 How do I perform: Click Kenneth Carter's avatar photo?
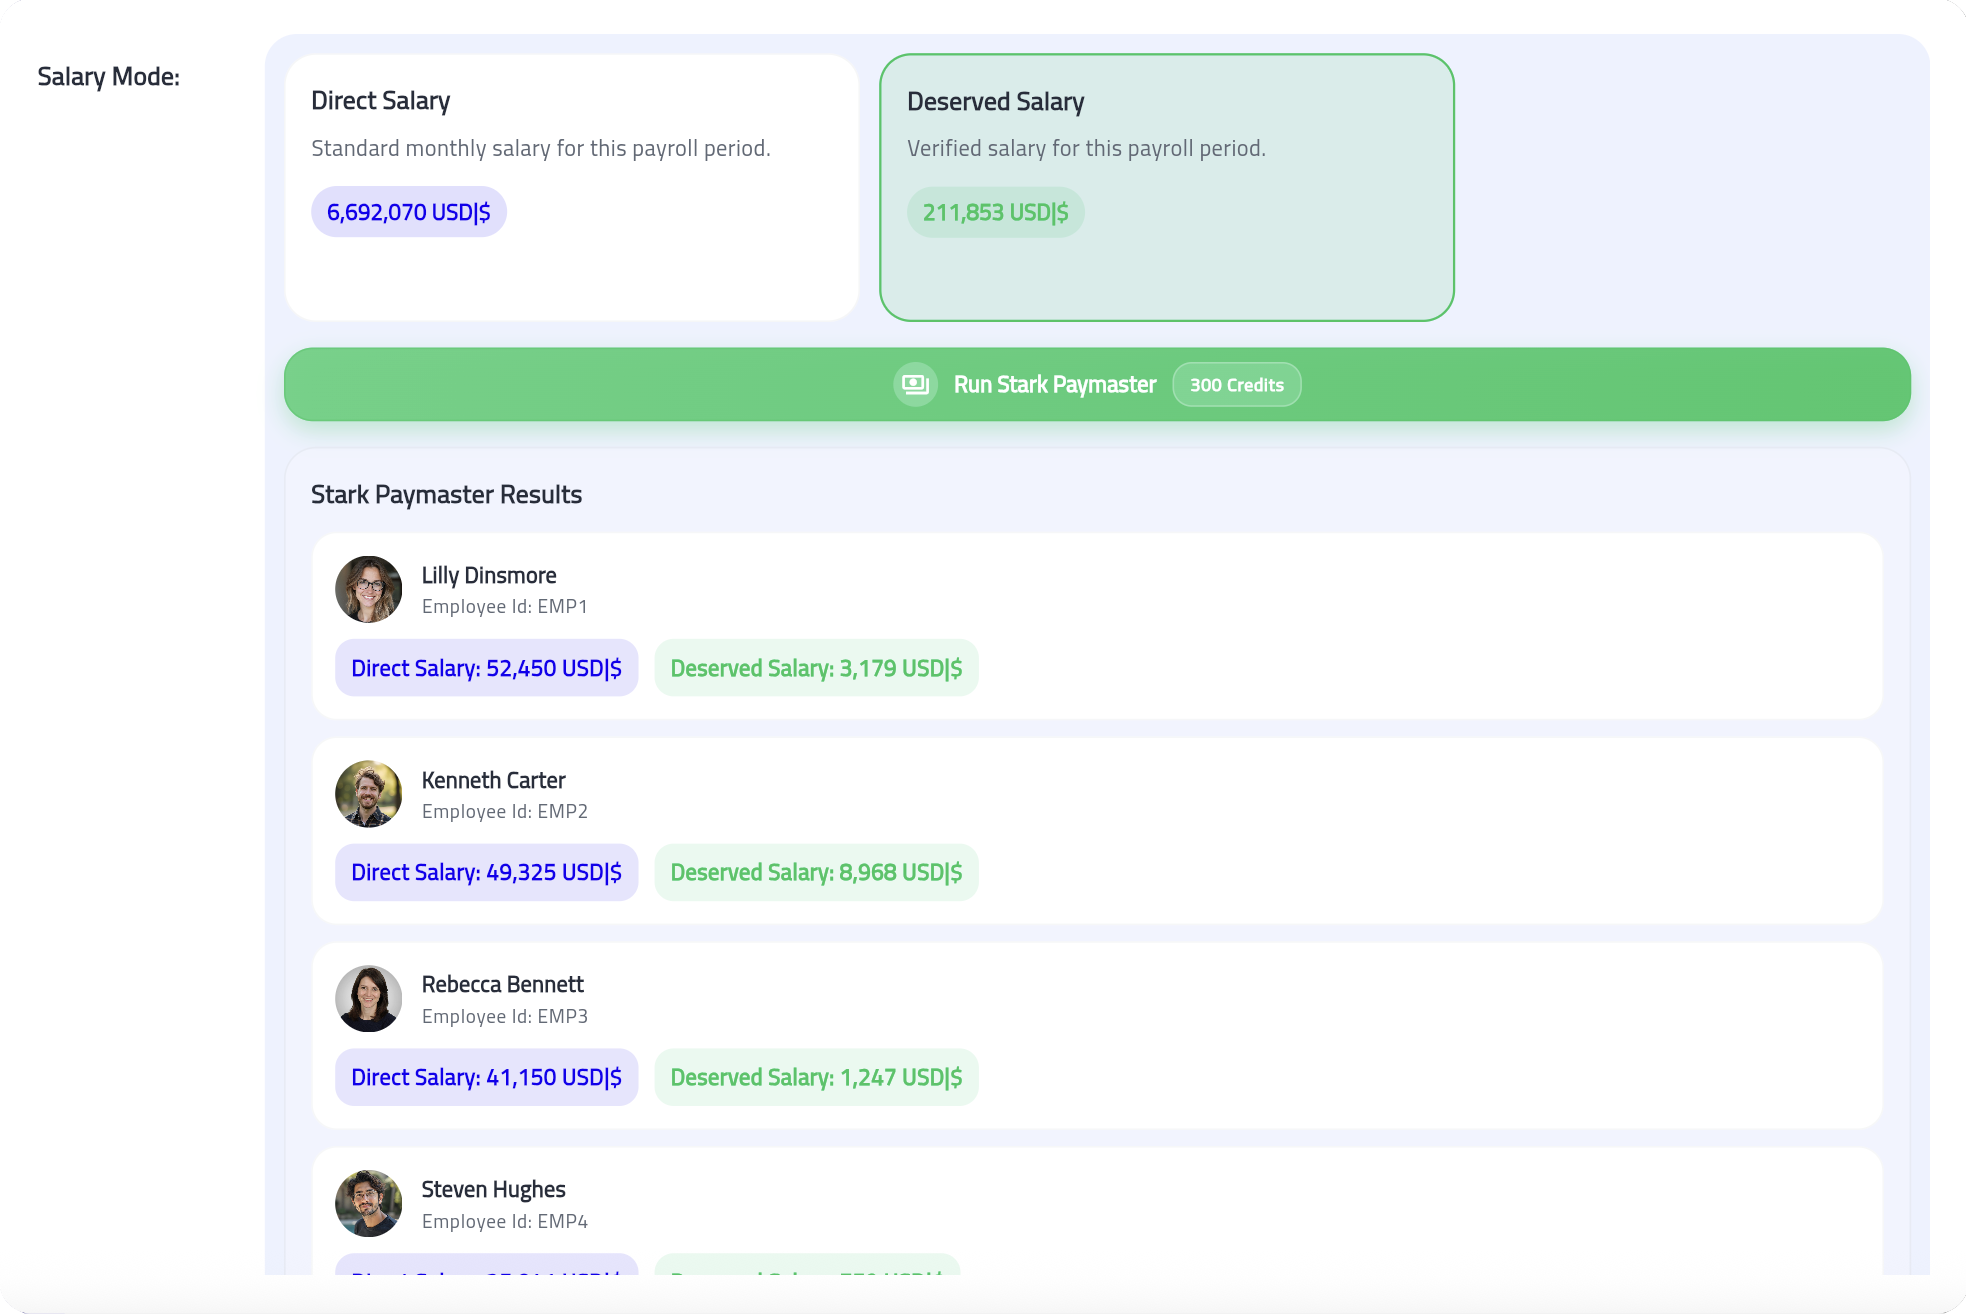368,794
